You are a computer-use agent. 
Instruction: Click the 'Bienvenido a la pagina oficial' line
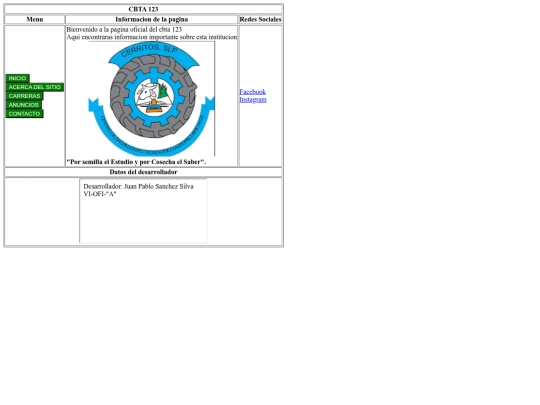tap(124, 30)
